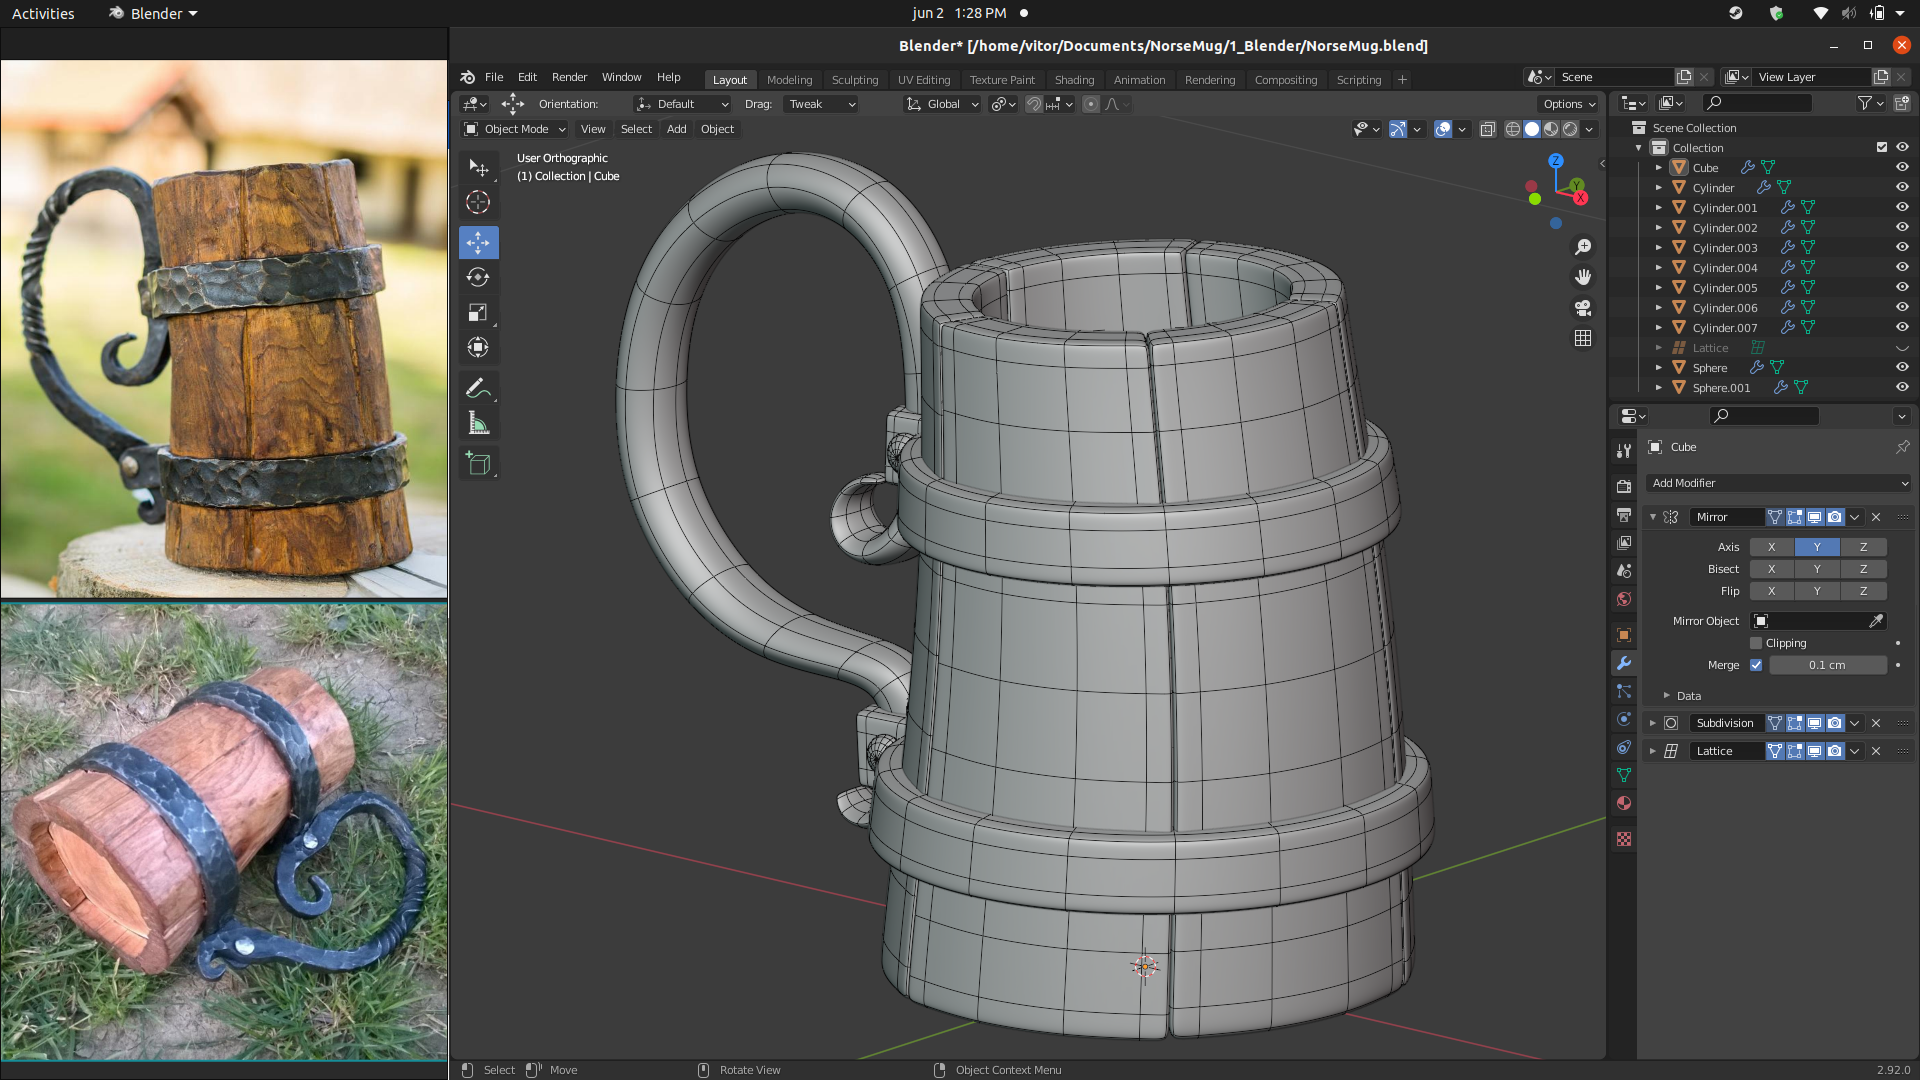Open the World Properties tab
Image resolution: width=1920 pixels, height=1080 pixels.
pyautogui.click(x=1624, y=599)
